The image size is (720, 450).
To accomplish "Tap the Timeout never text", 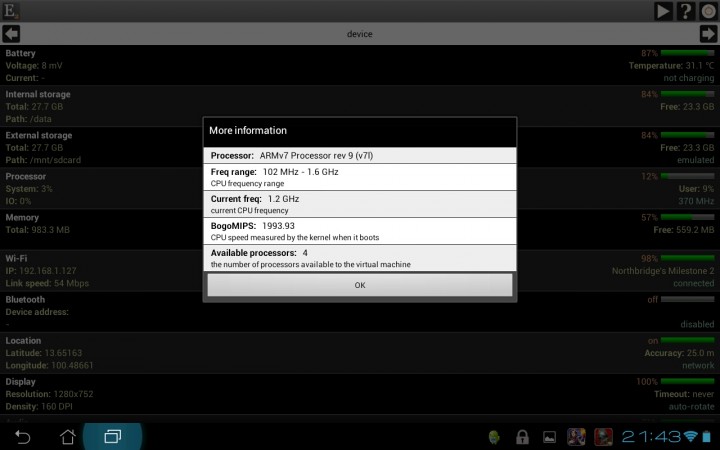I will point(684,394).
